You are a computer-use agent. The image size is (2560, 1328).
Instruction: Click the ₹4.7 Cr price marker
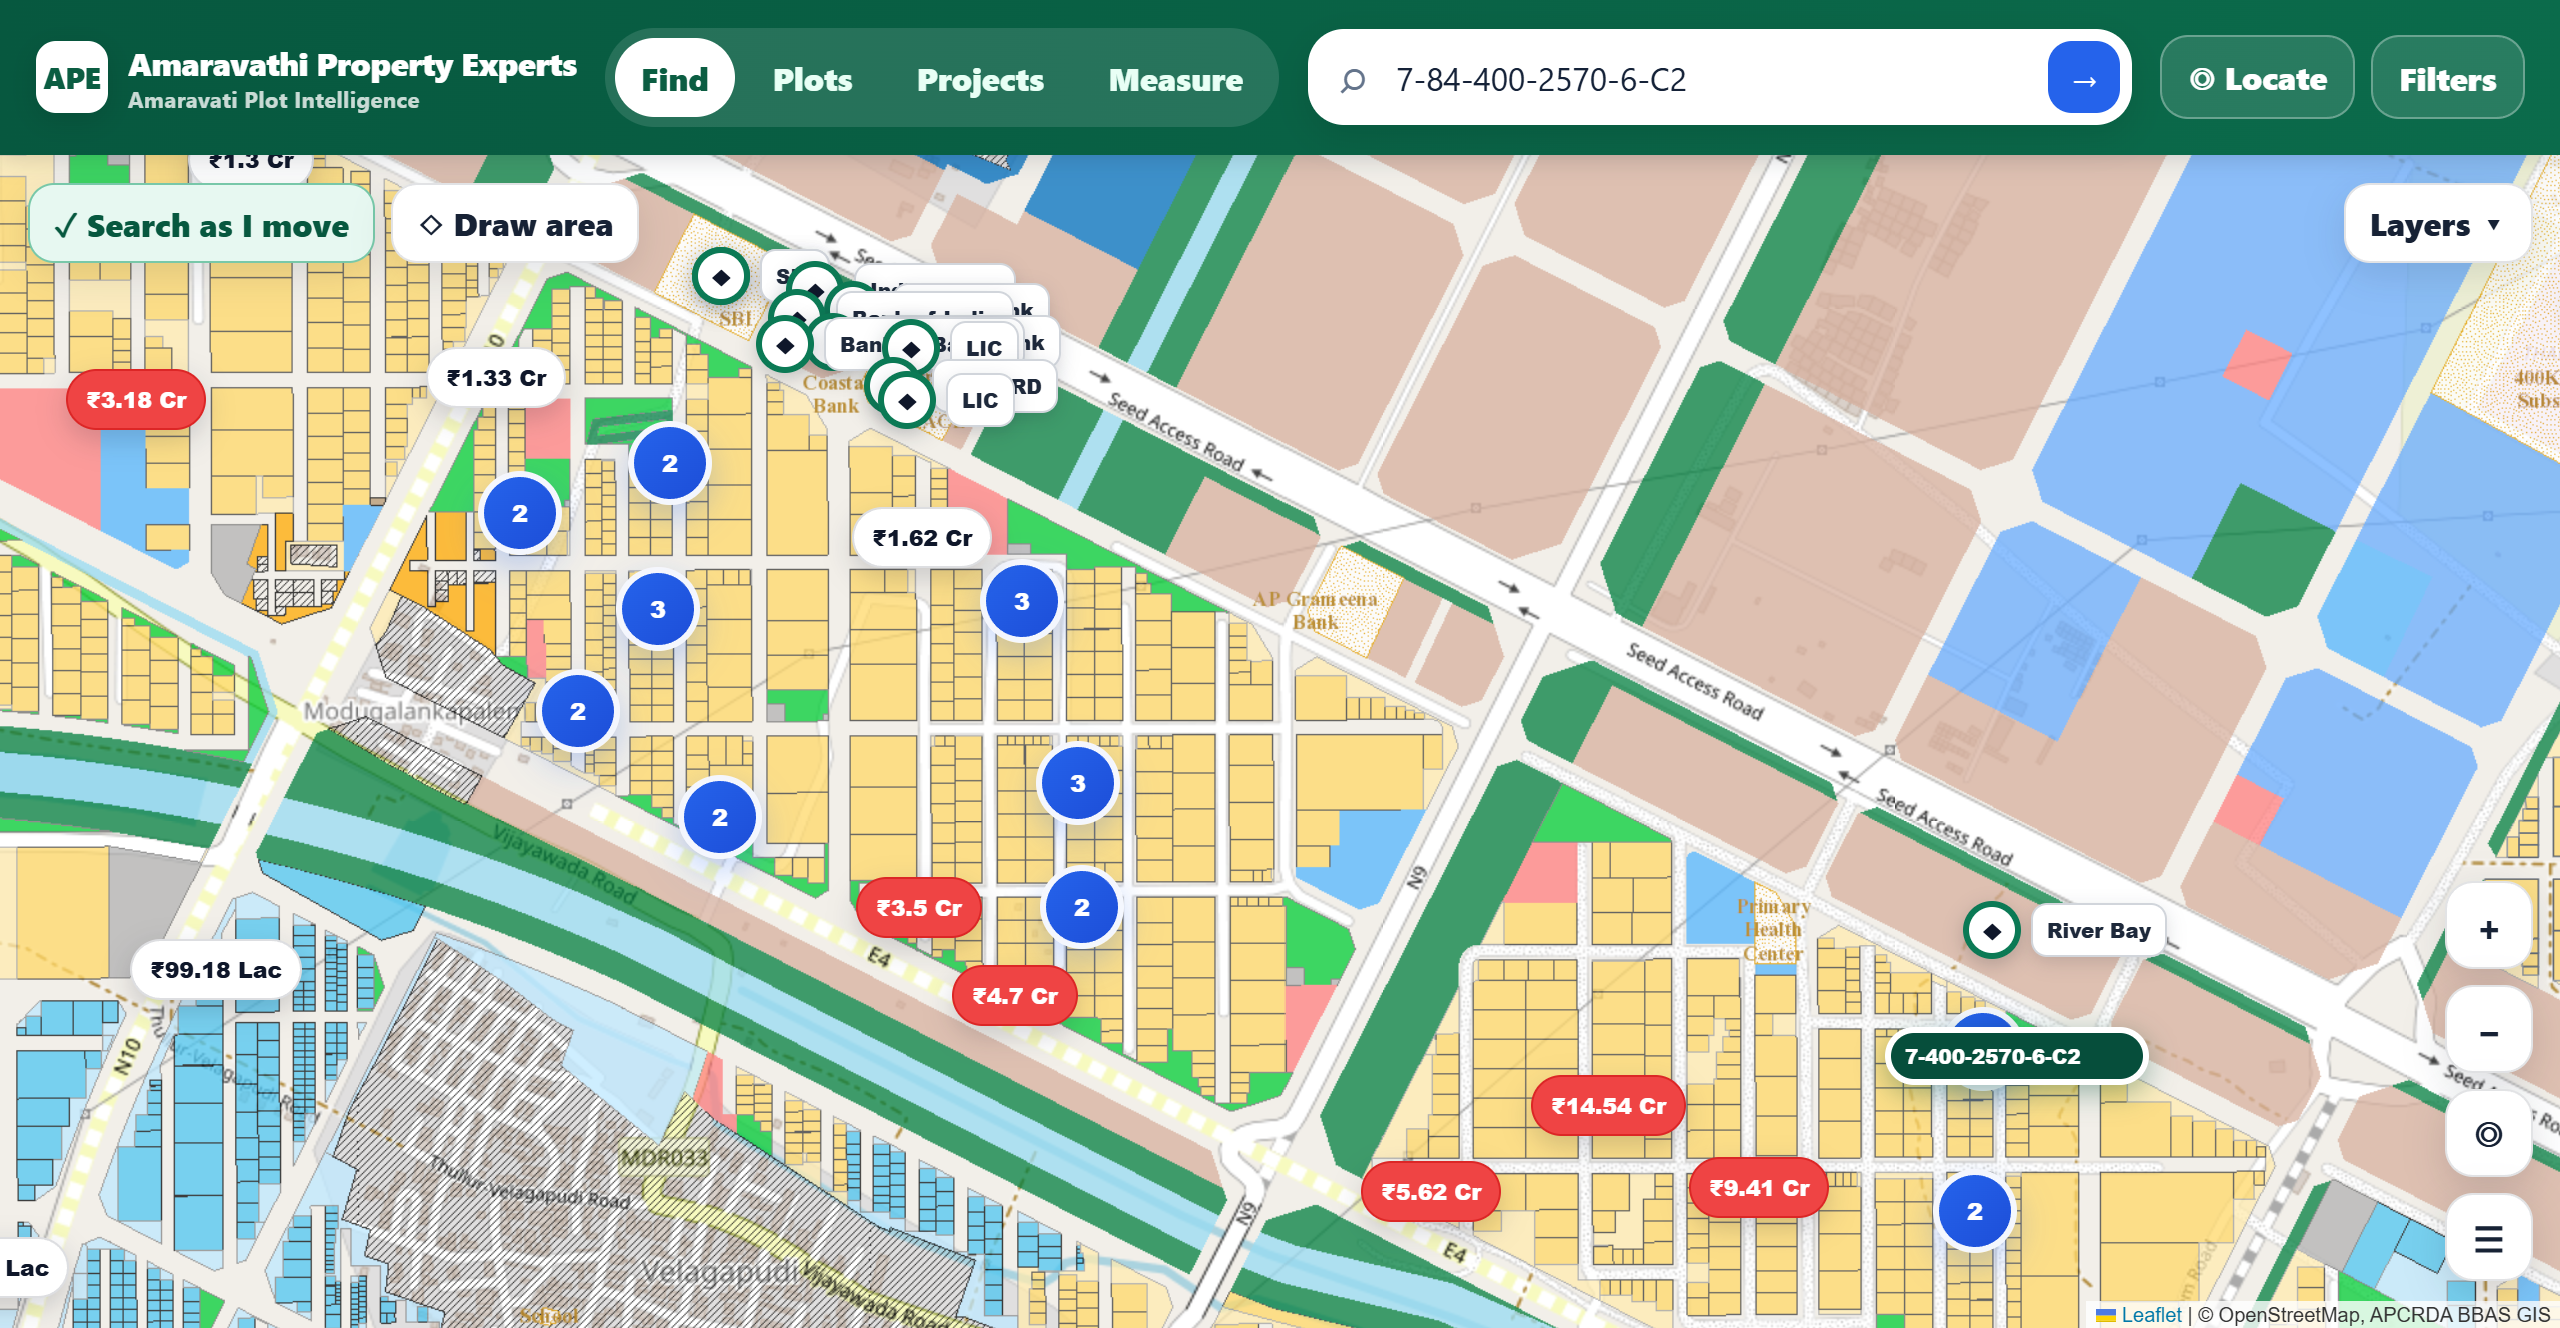click(x=1015, y=996)
